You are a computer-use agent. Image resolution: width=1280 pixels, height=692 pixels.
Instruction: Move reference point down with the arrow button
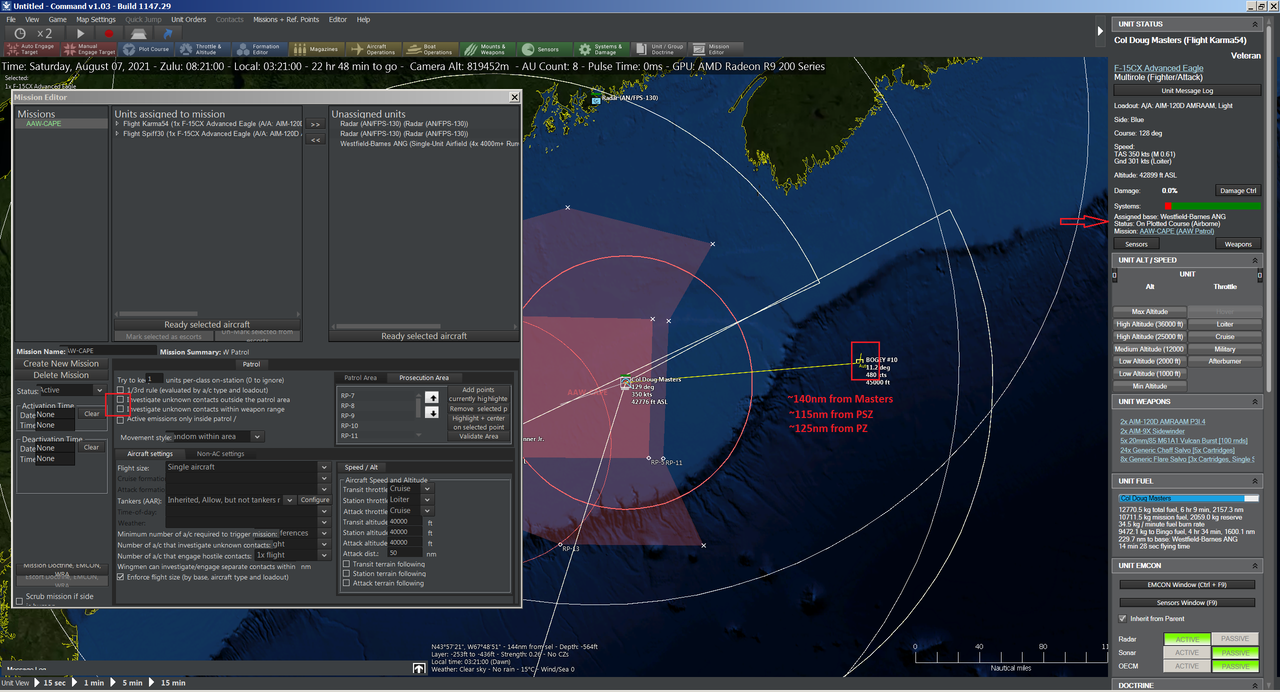coord(432,413)
